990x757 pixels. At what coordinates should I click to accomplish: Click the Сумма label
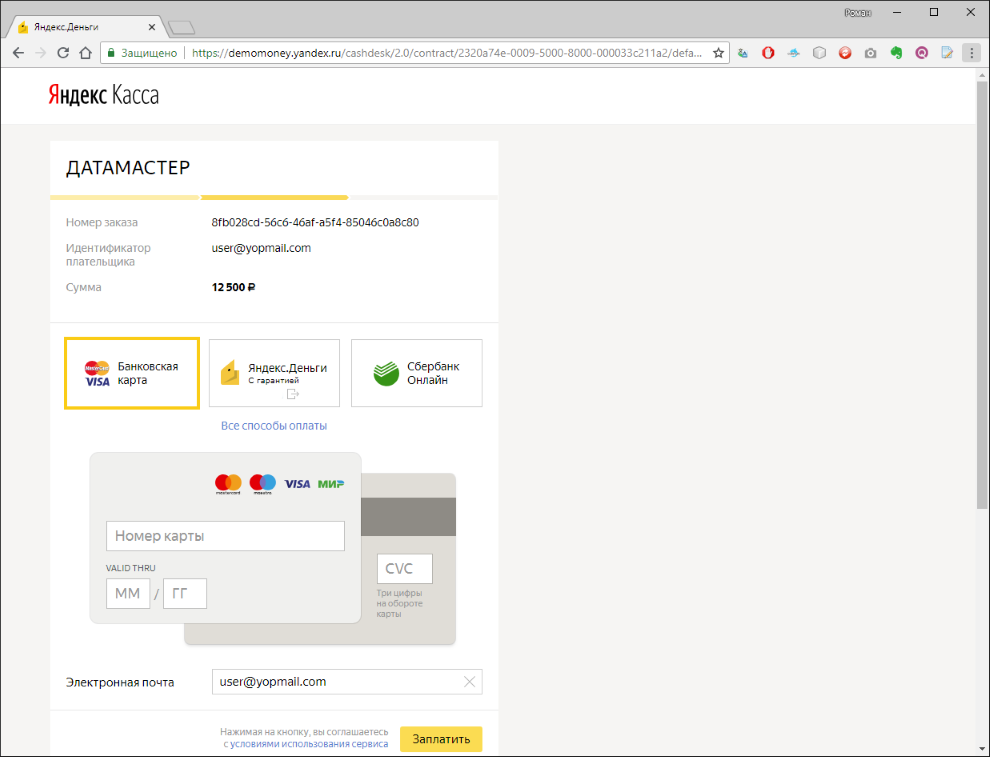click(83, 287)
